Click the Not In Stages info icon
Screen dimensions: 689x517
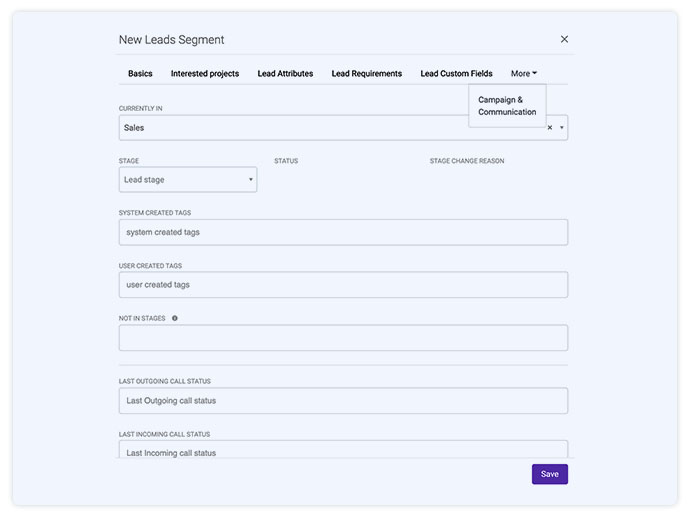point(174,318)
